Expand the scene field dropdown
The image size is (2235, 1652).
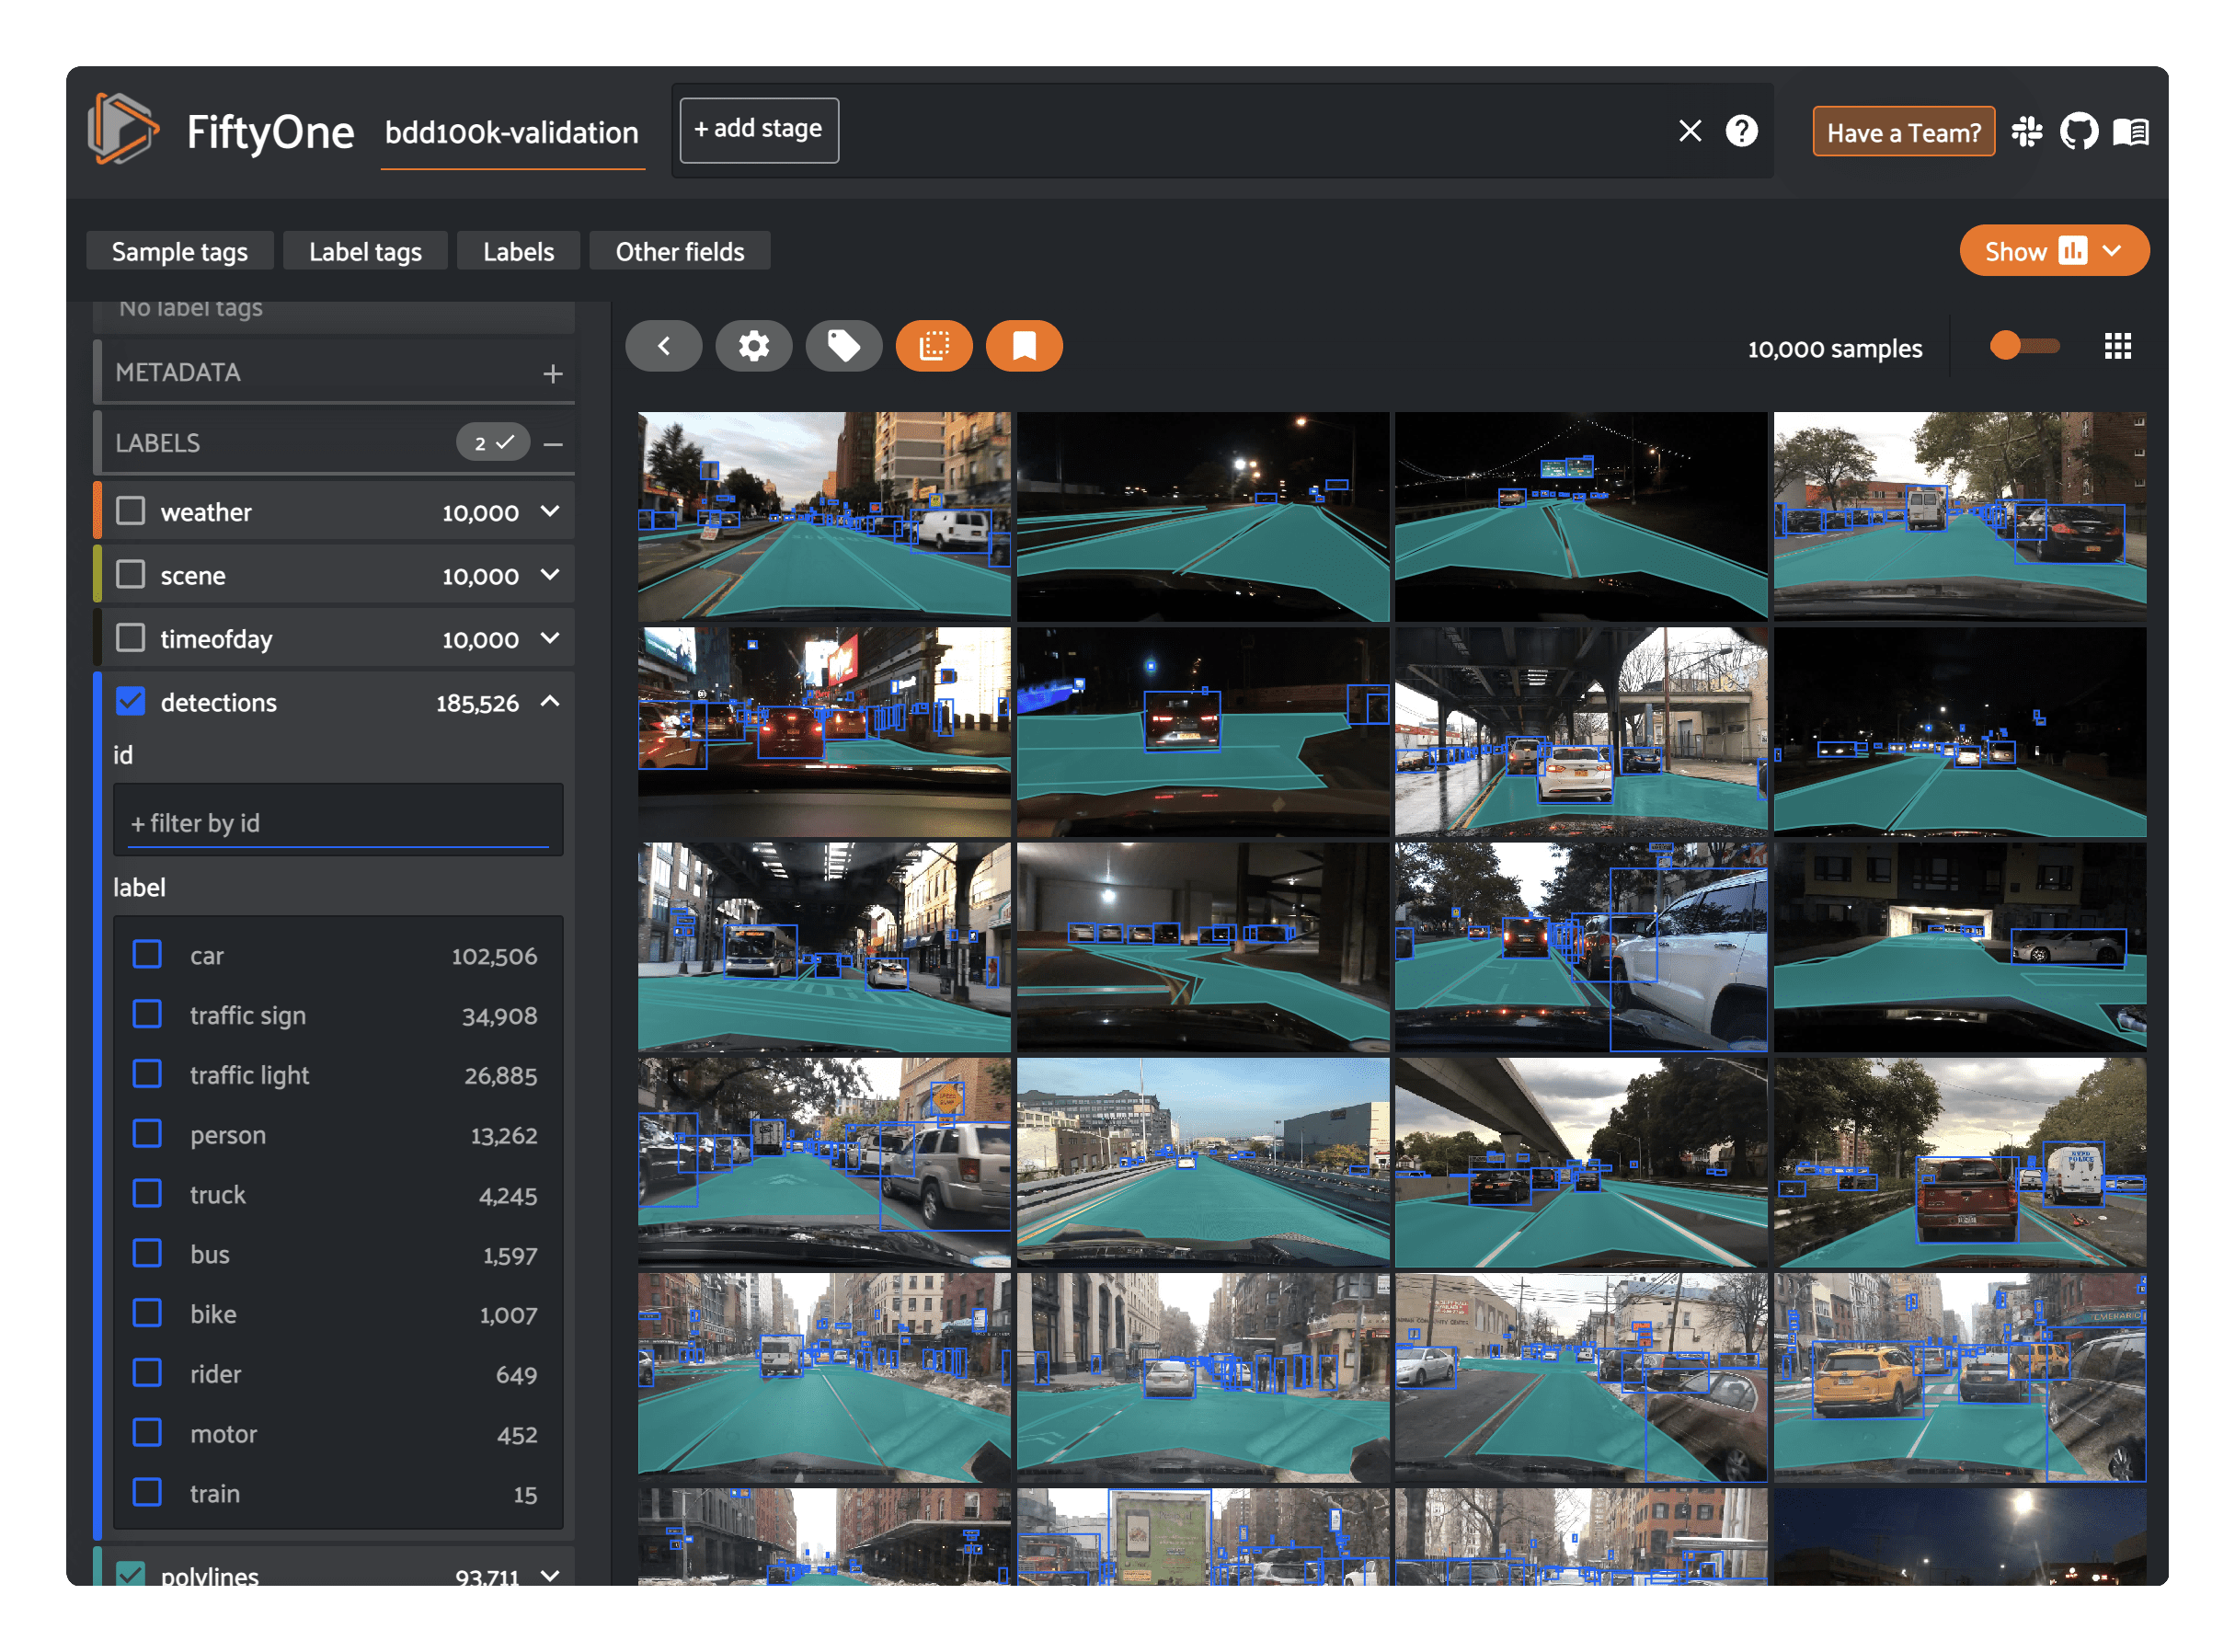click(x=550, y=575)
